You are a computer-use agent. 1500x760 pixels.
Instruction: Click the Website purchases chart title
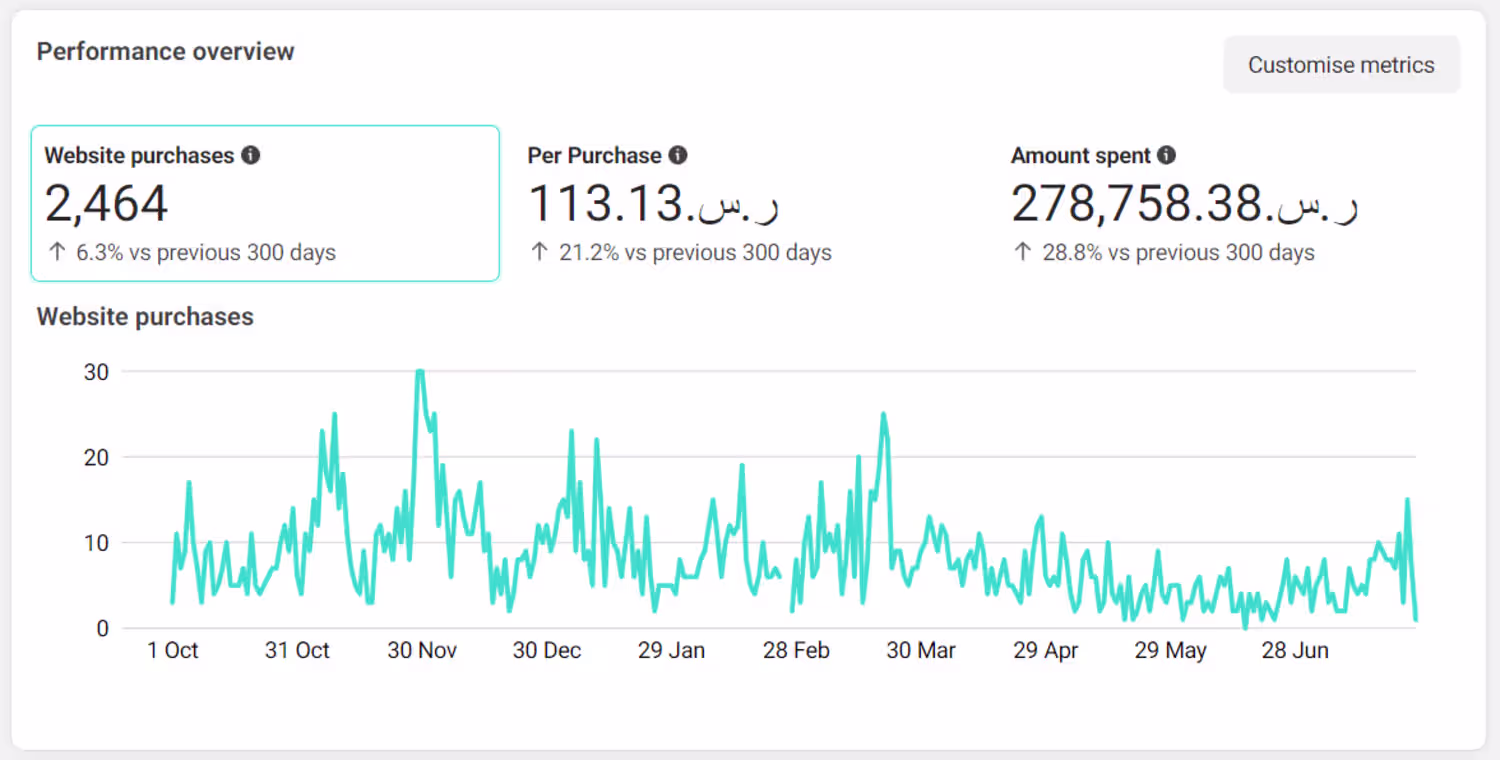coord(145,317)
